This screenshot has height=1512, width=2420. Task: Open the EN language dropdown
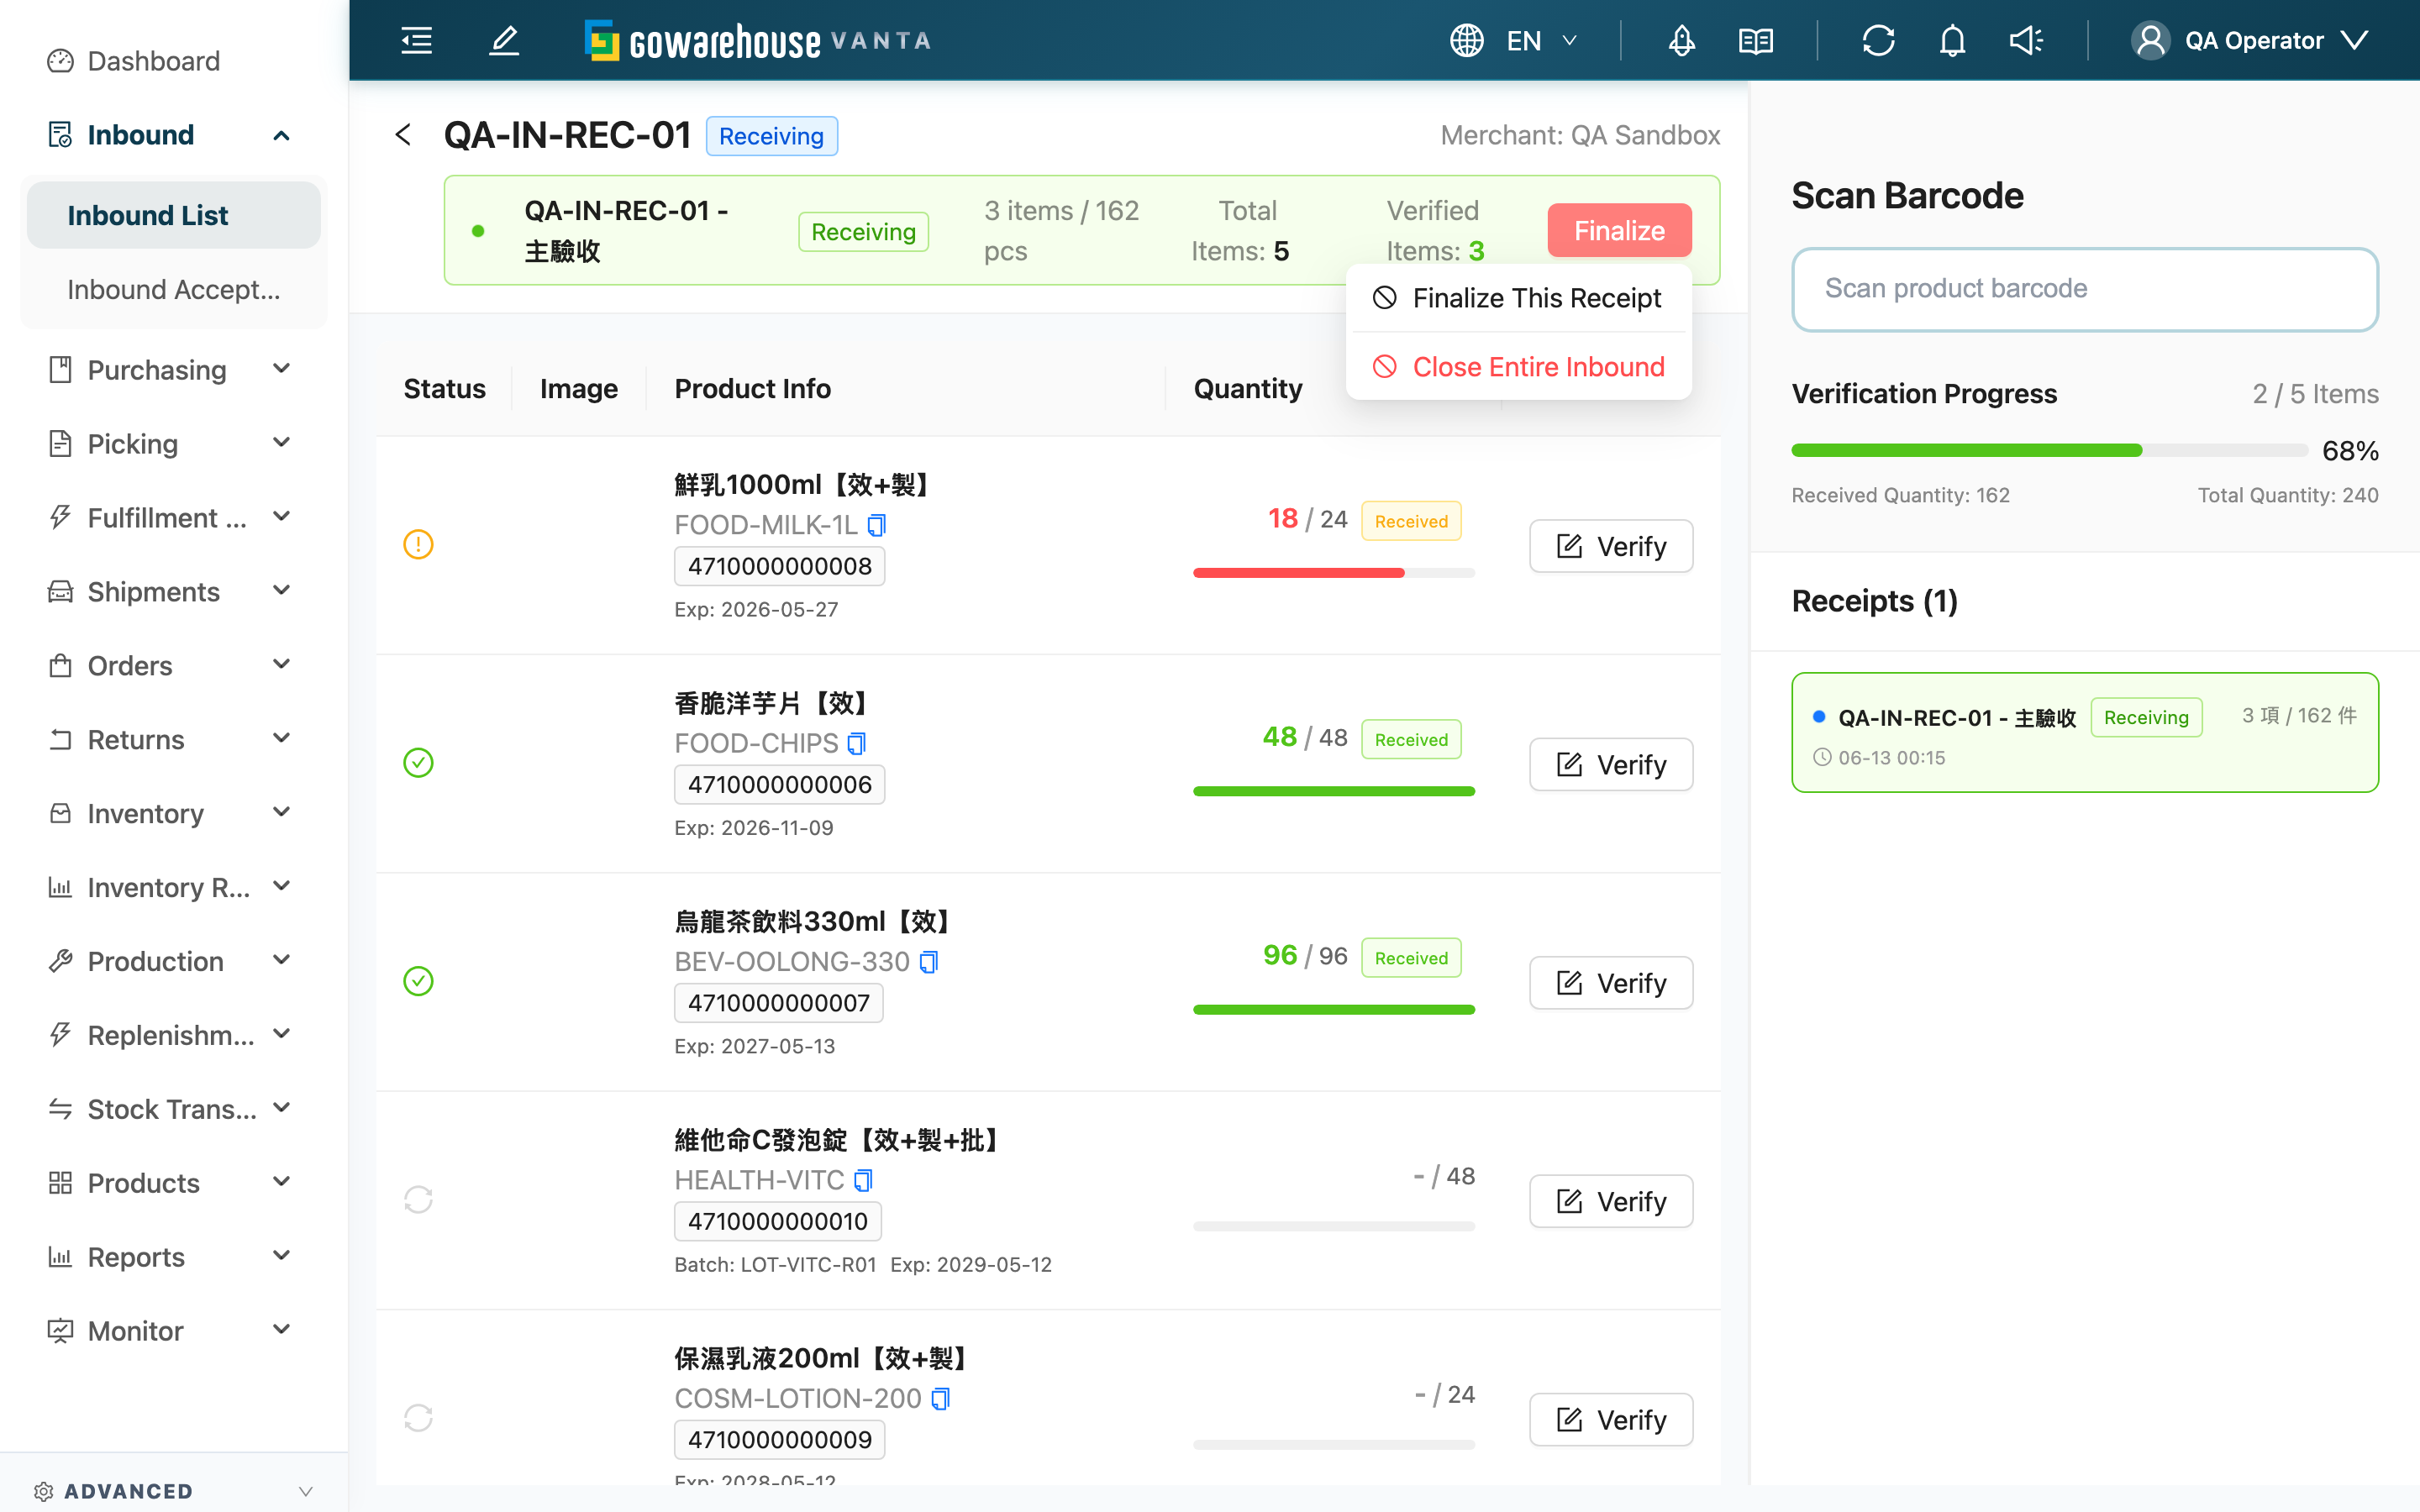click(1541, 41)
